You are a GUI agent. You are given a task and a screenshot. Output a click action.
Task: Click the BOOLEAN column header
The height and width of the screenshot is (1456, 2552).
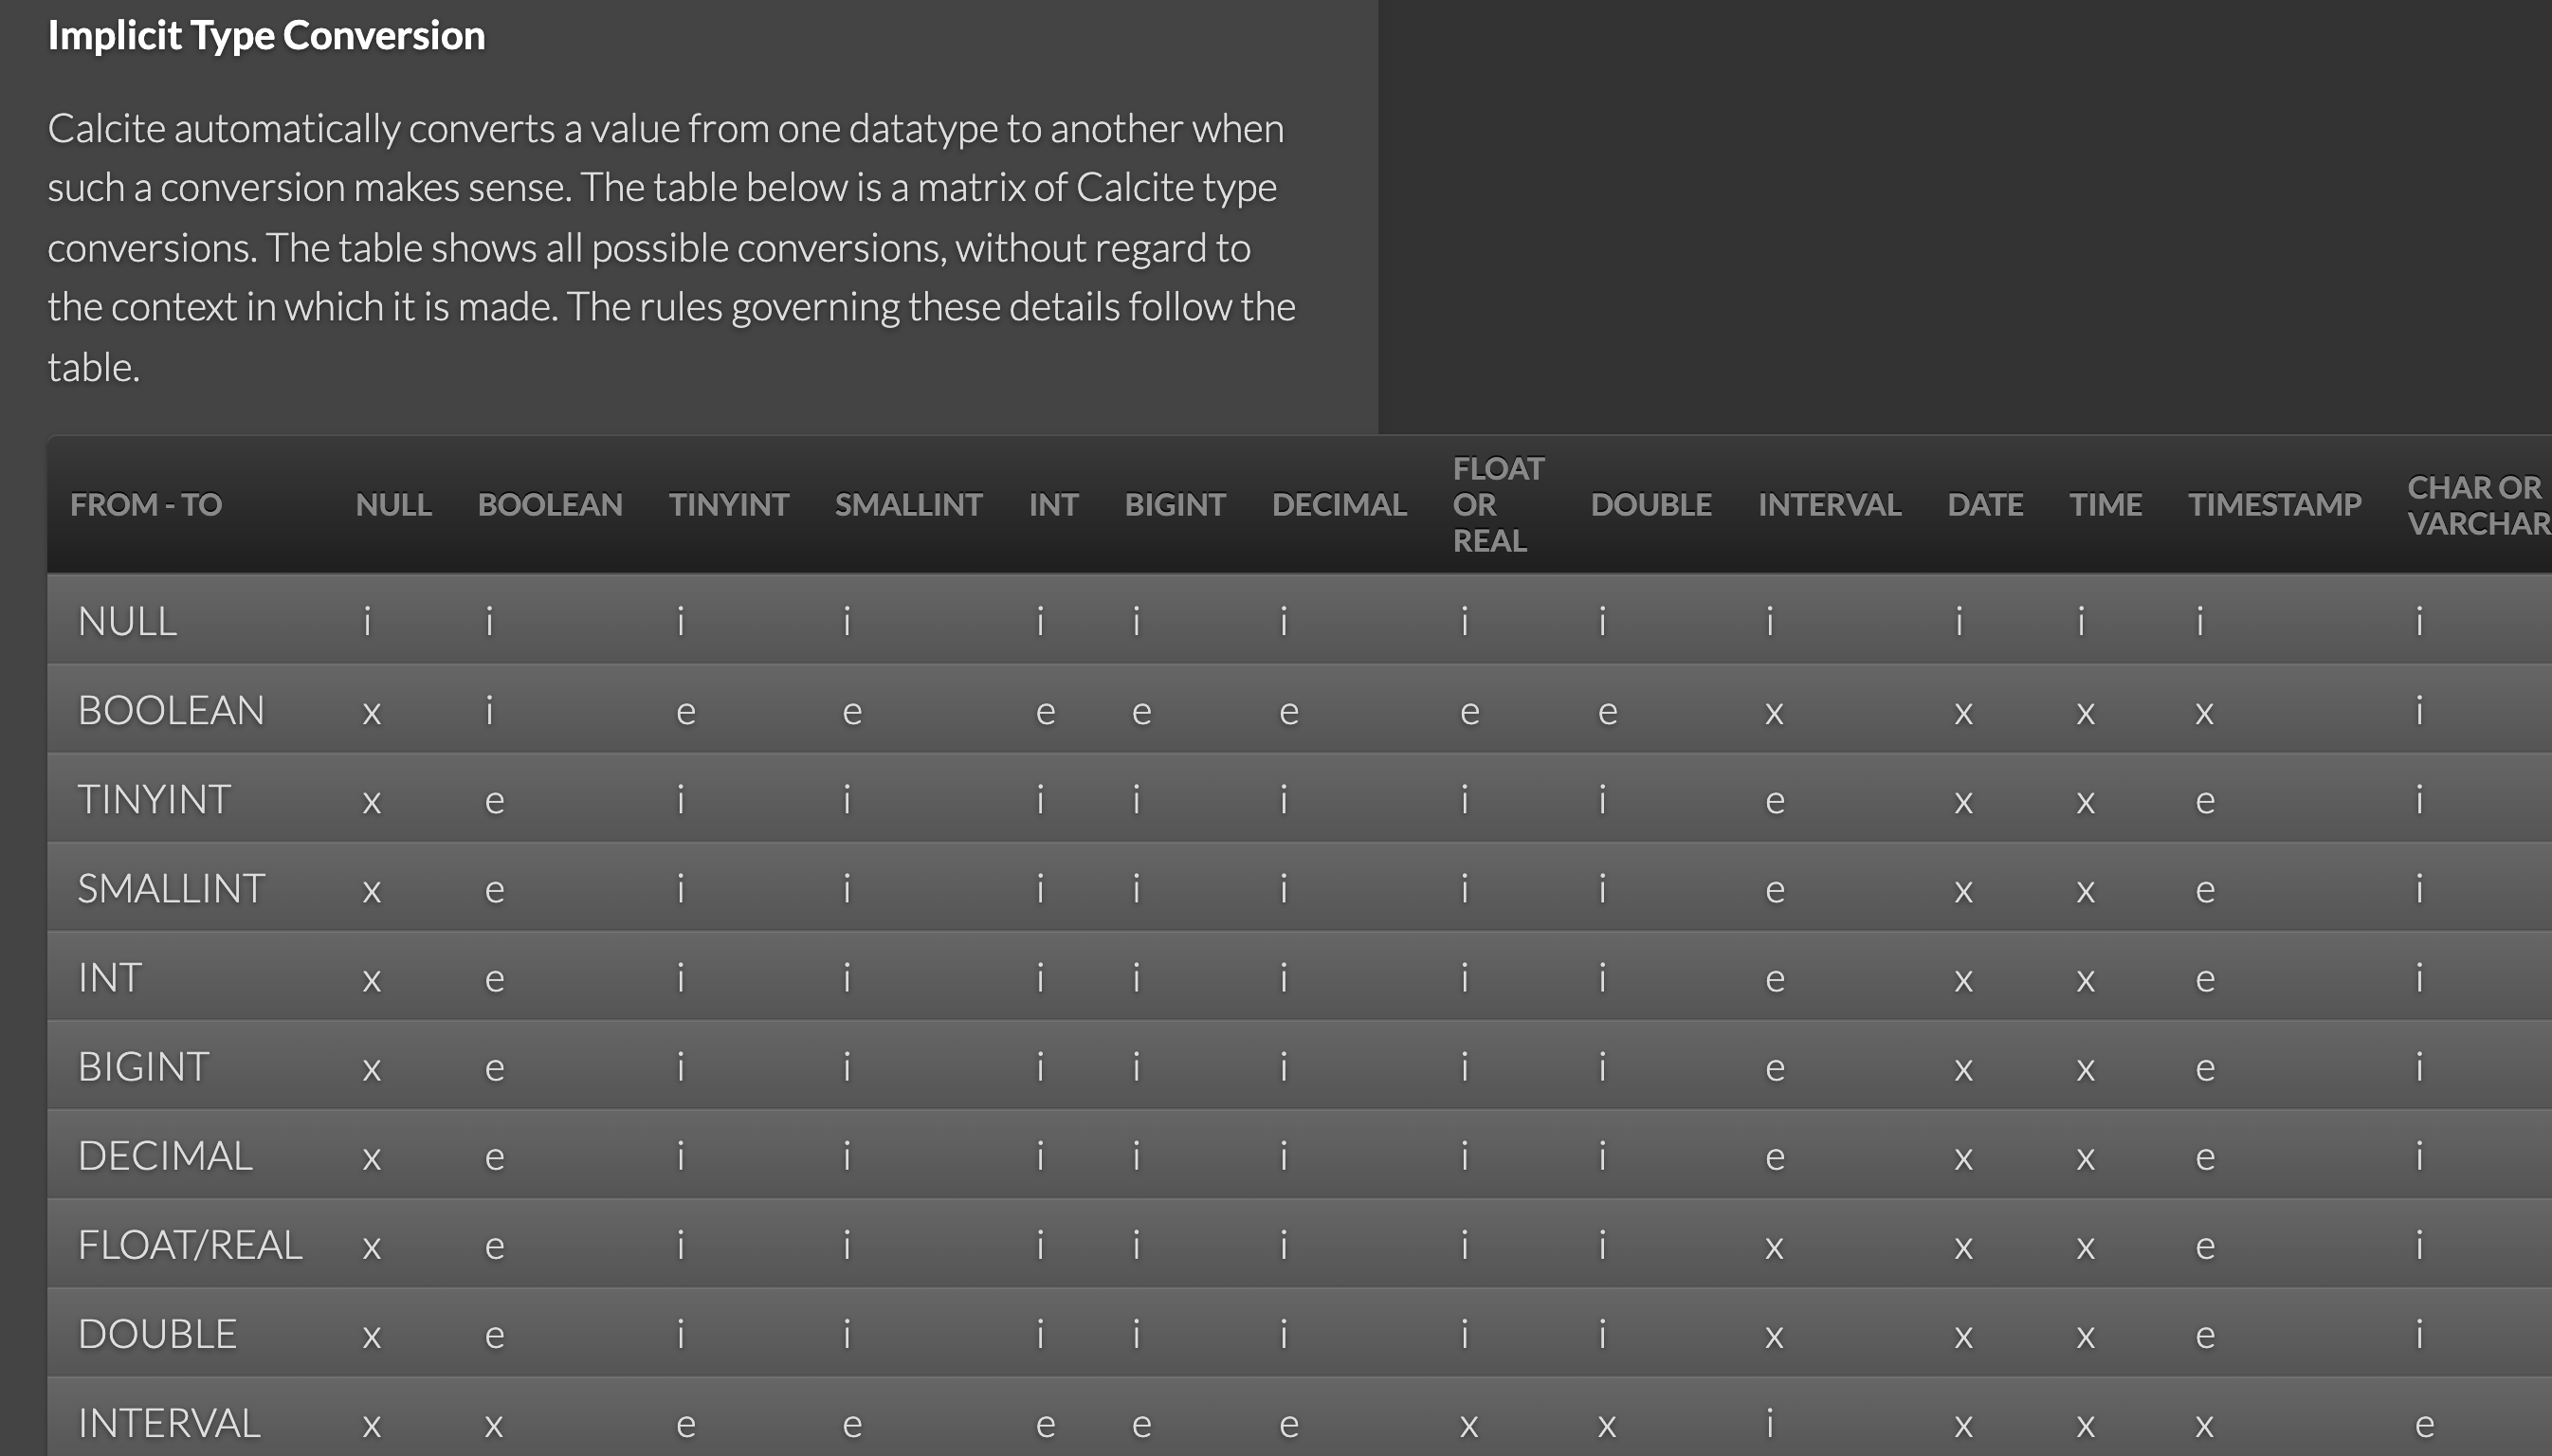(x=550, y=505)
